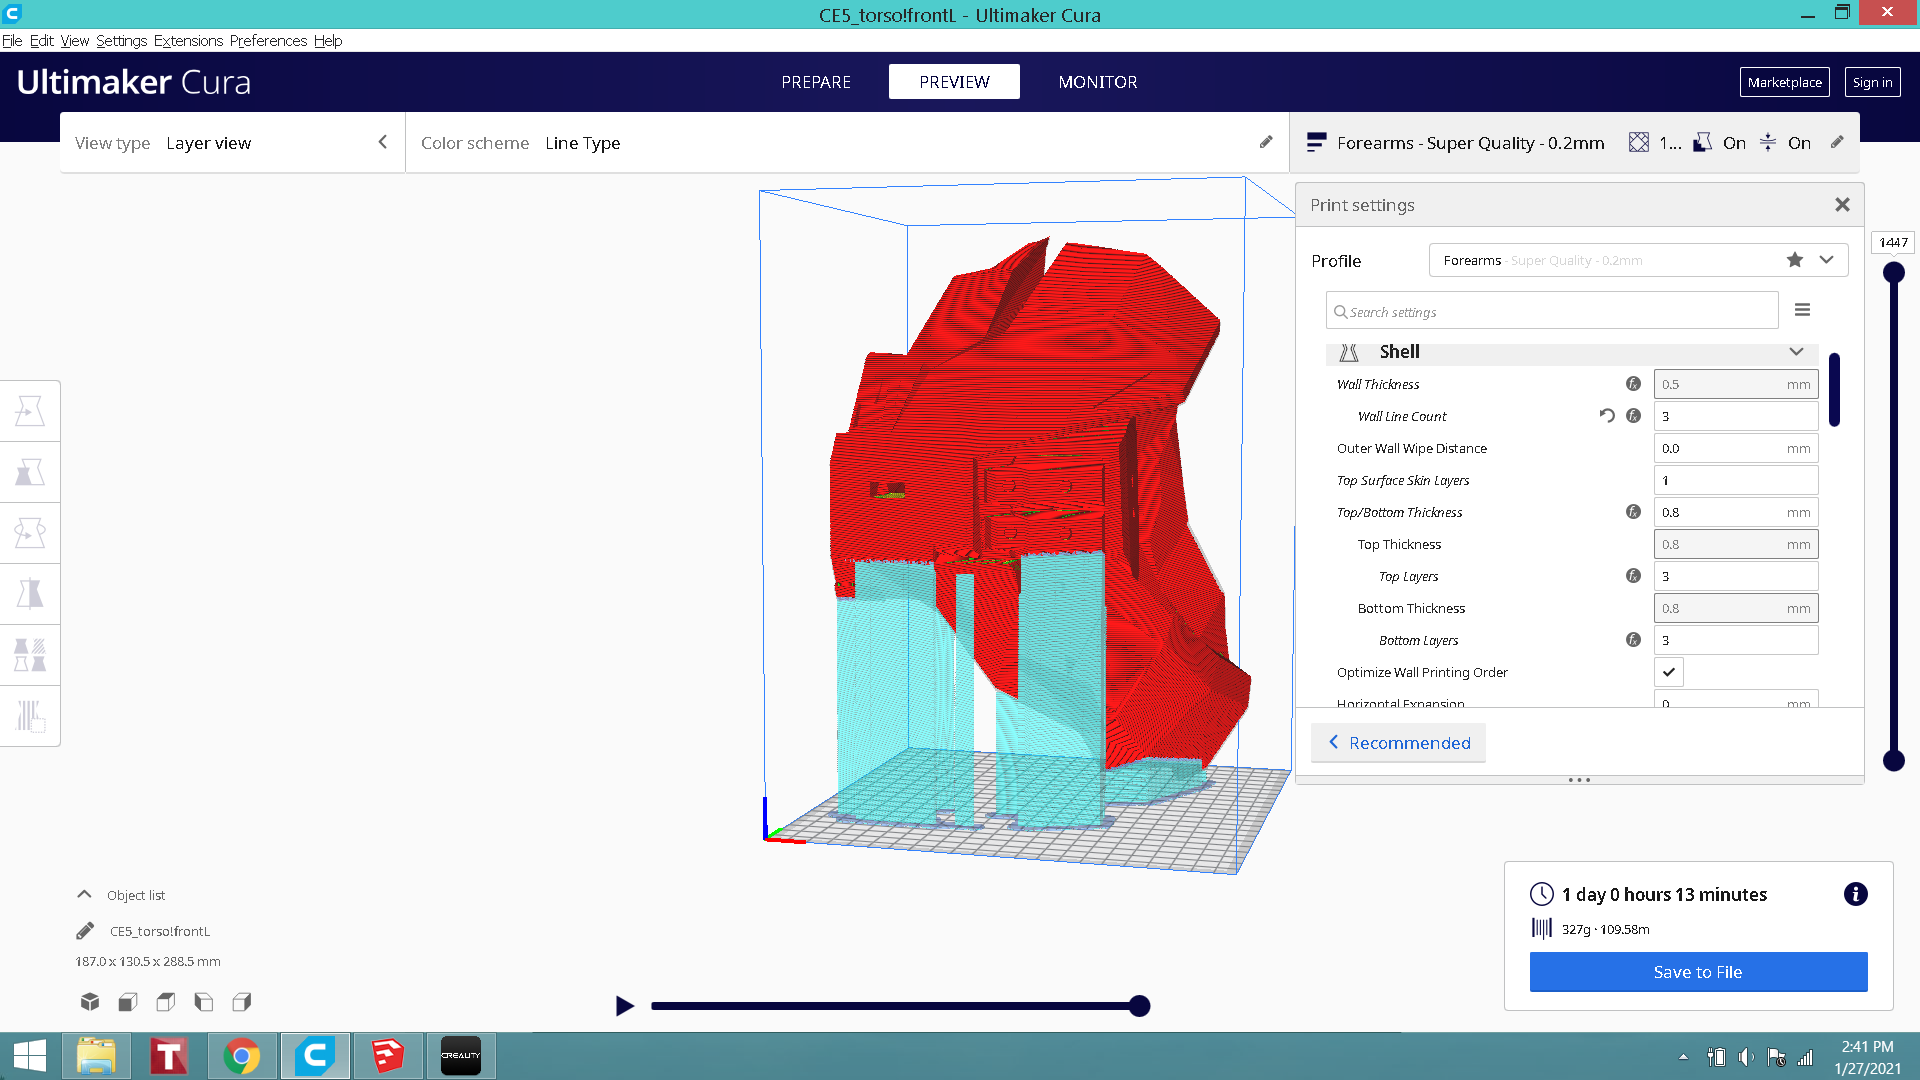Image resolution: width=1920 pixels, height=1080 pixels.
Task: Open the File menu
Action: 12,40
